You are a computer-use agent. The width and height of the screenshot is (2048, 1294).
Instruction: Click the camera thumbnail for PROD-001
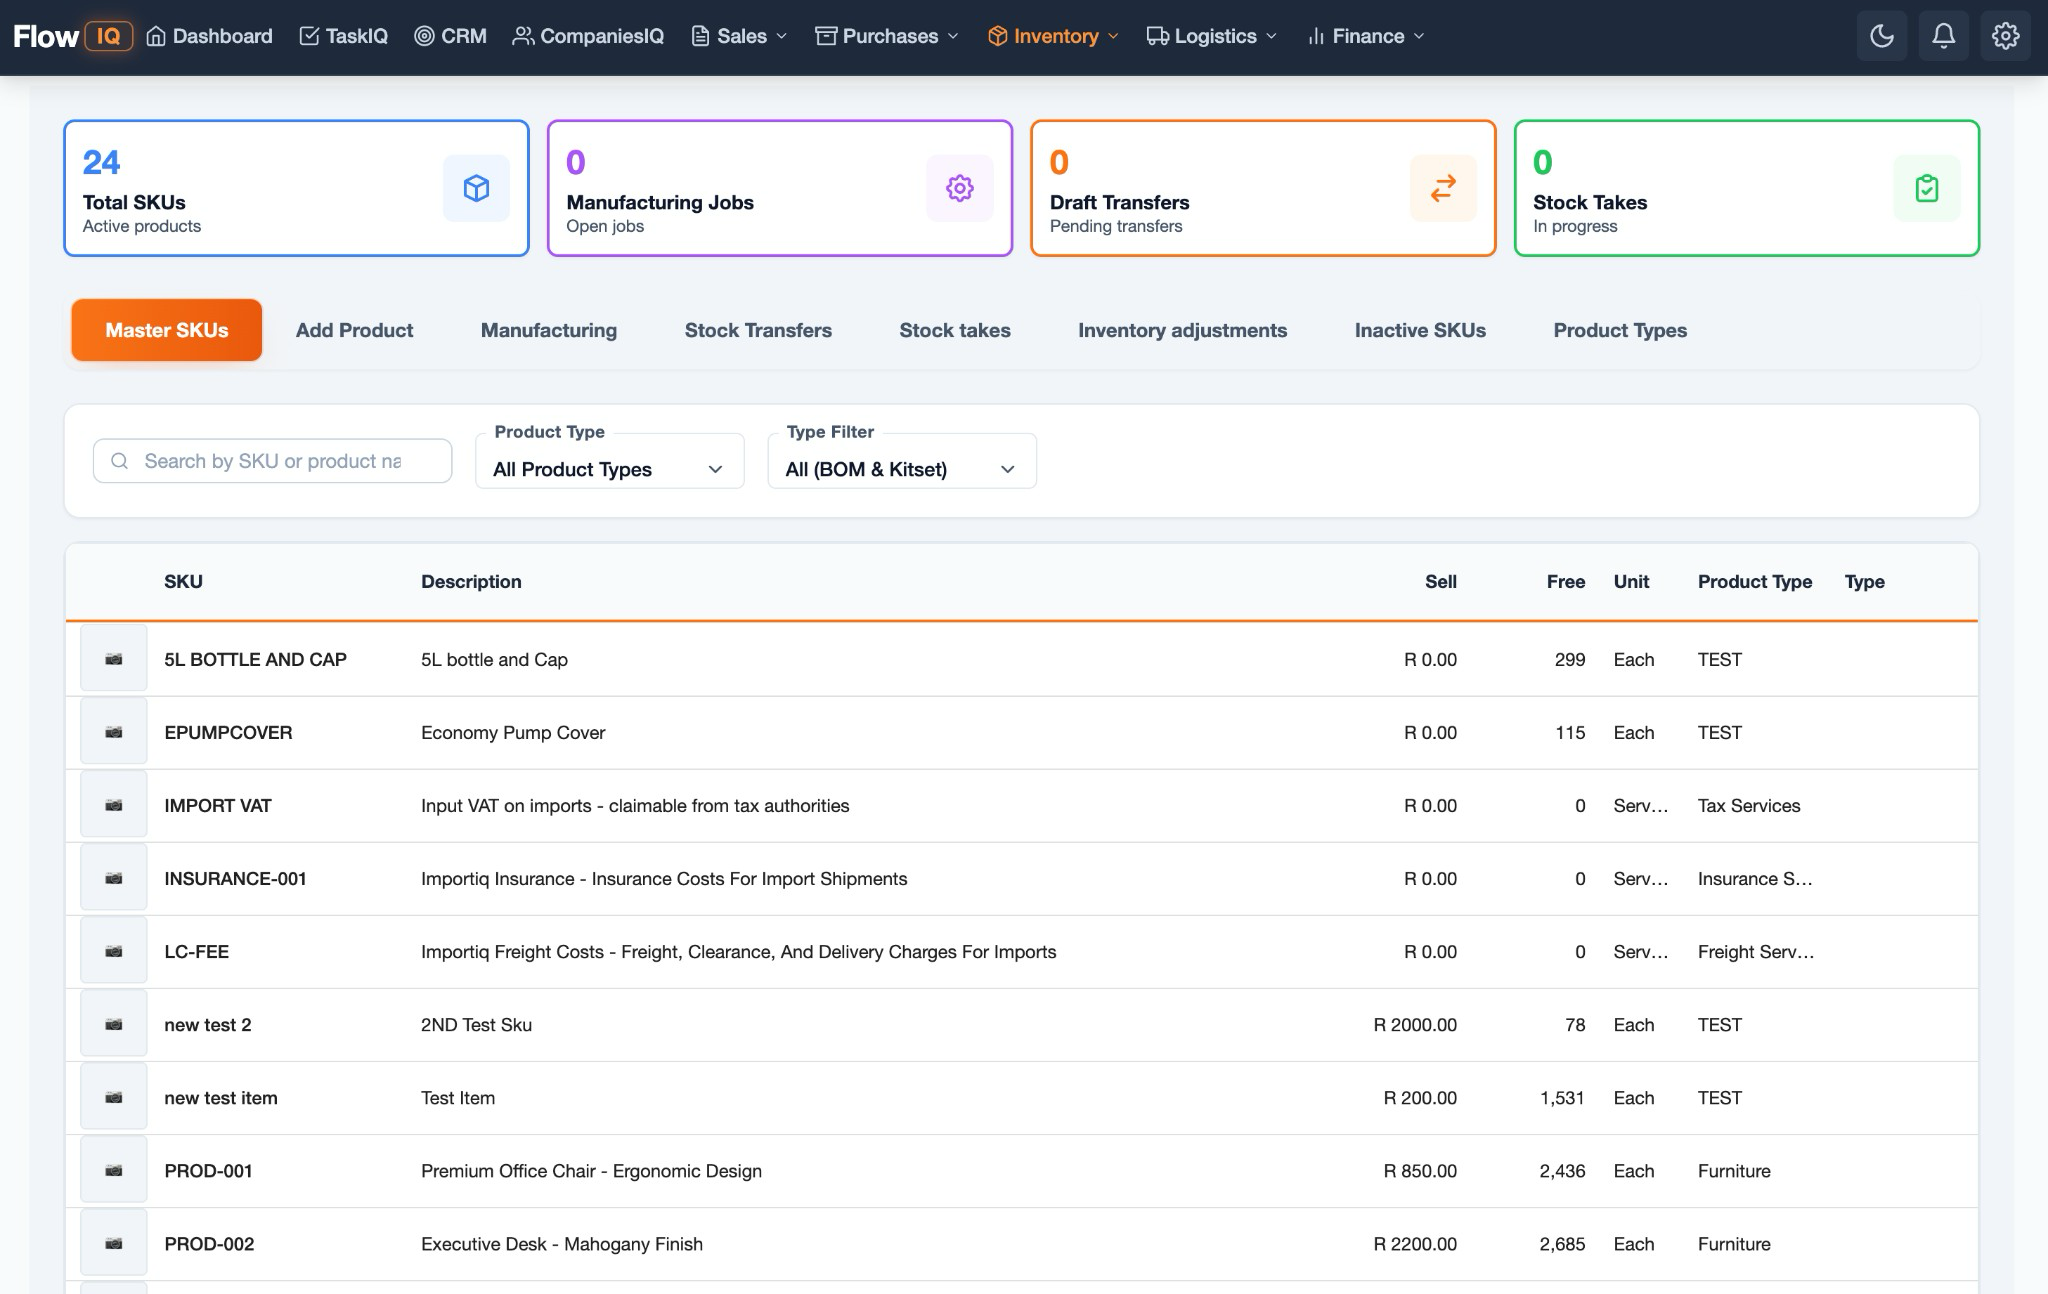[113, 1169]
